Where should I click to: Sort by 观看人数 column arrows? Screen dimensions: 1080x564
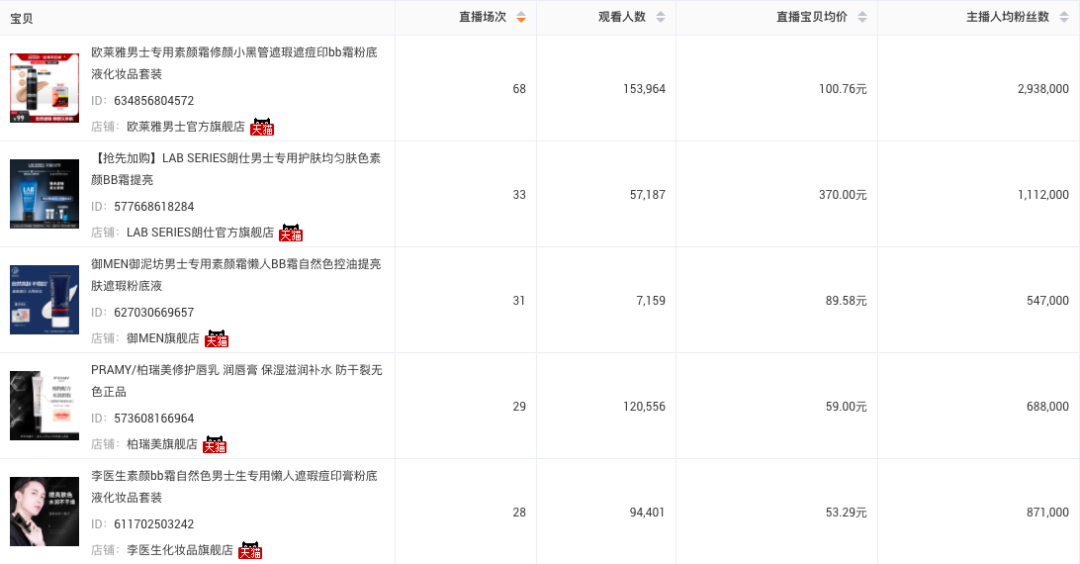click(x=661, y=17)
